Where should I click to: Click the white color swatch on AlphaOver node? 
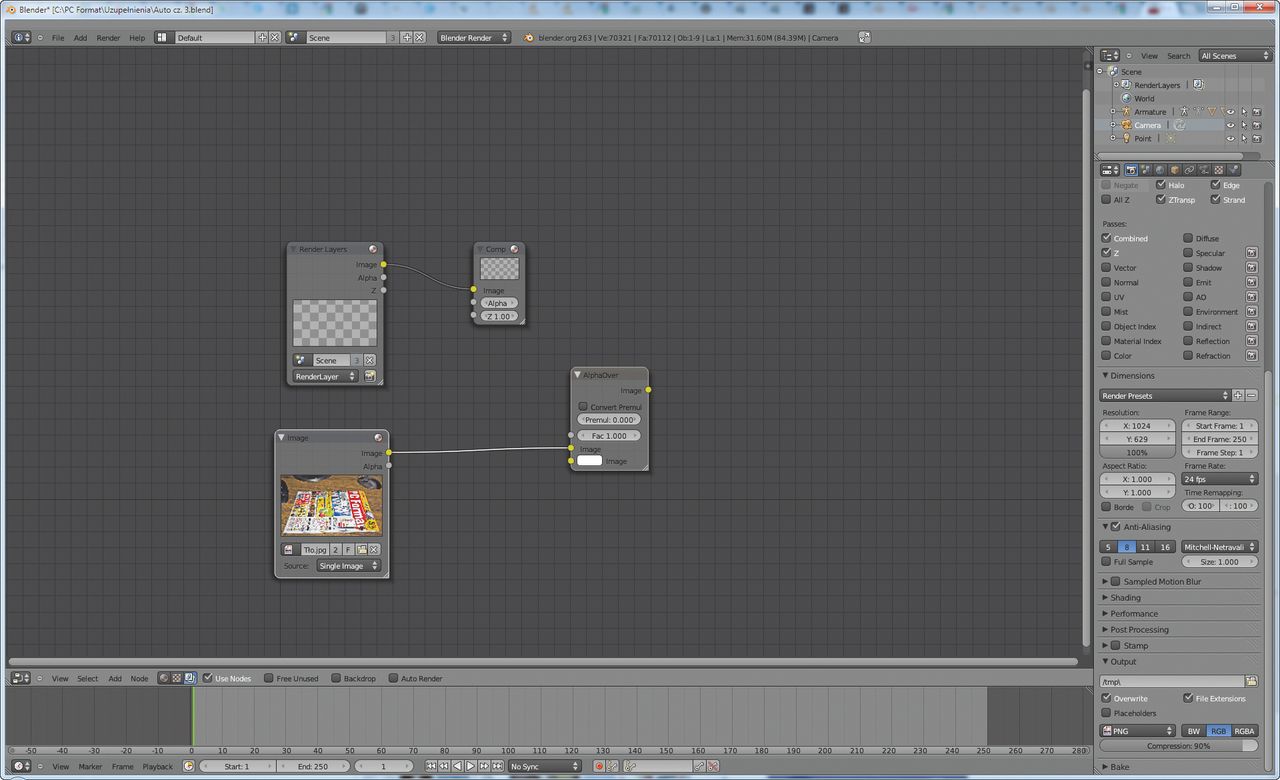click(590, 461)
